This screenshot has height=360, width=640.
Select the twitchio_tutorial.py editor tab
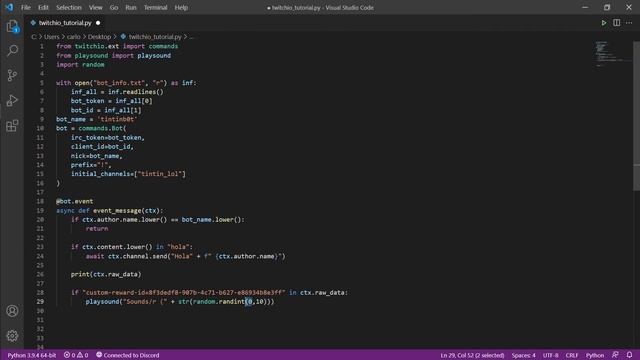tap(65, 23)
